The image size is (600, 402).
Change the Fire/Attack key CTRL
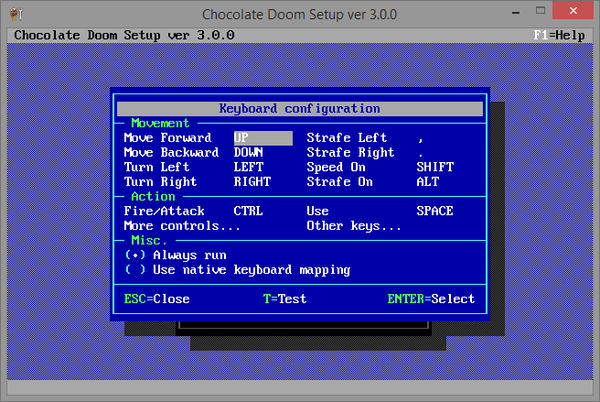[248, 211]
